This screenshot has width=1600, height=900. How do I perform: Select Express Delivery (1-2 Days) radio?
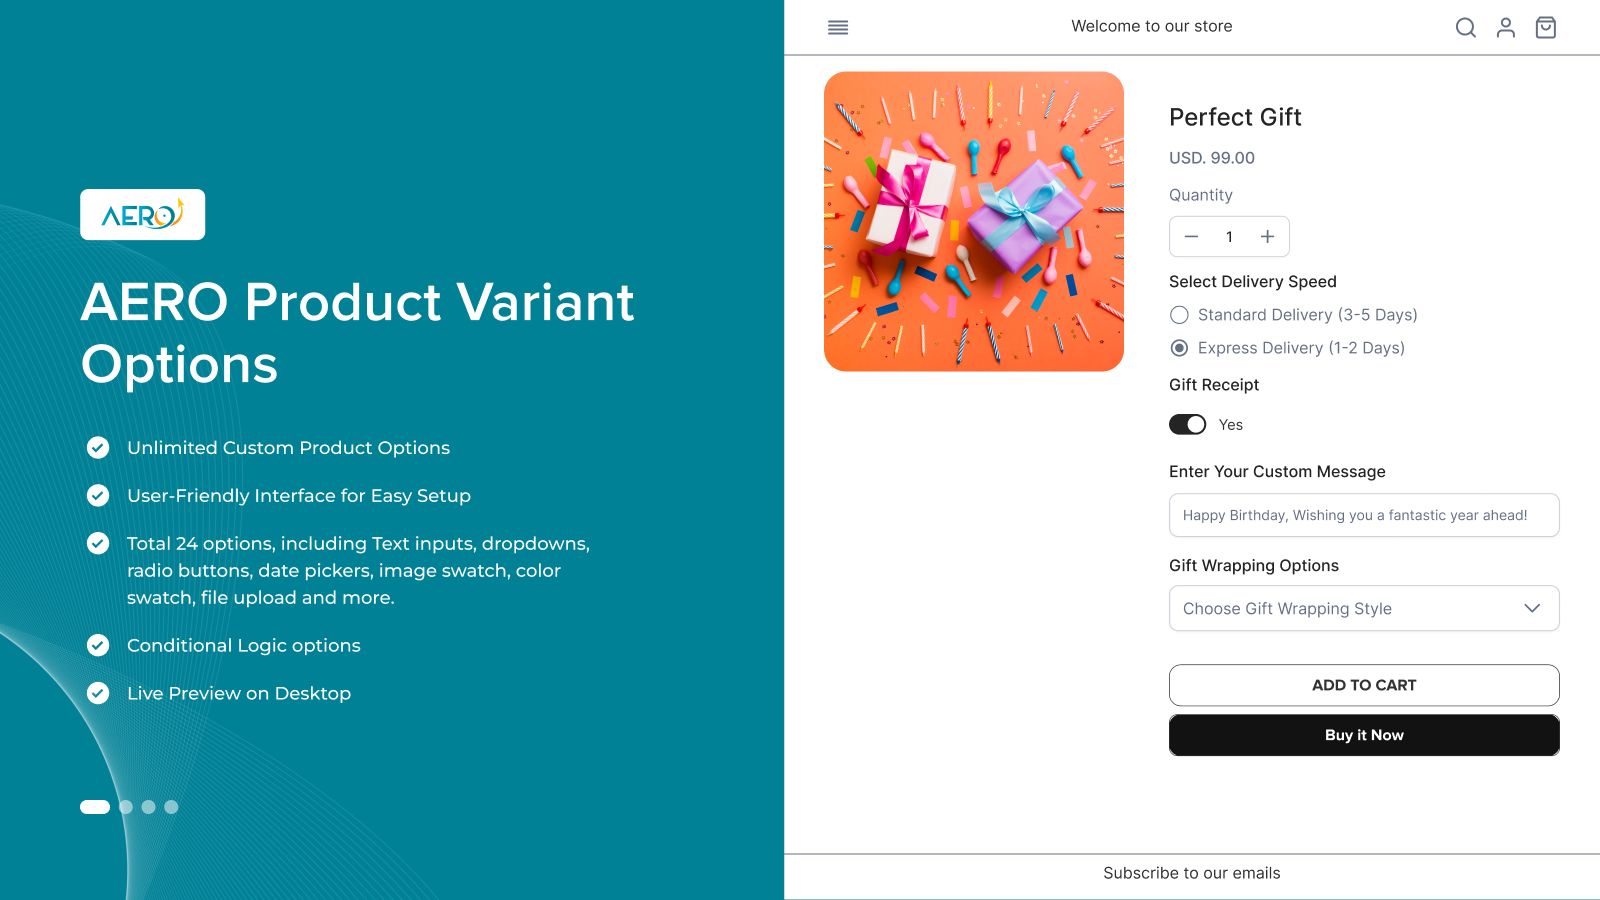pyautogui.click(x=1180, y=348)
